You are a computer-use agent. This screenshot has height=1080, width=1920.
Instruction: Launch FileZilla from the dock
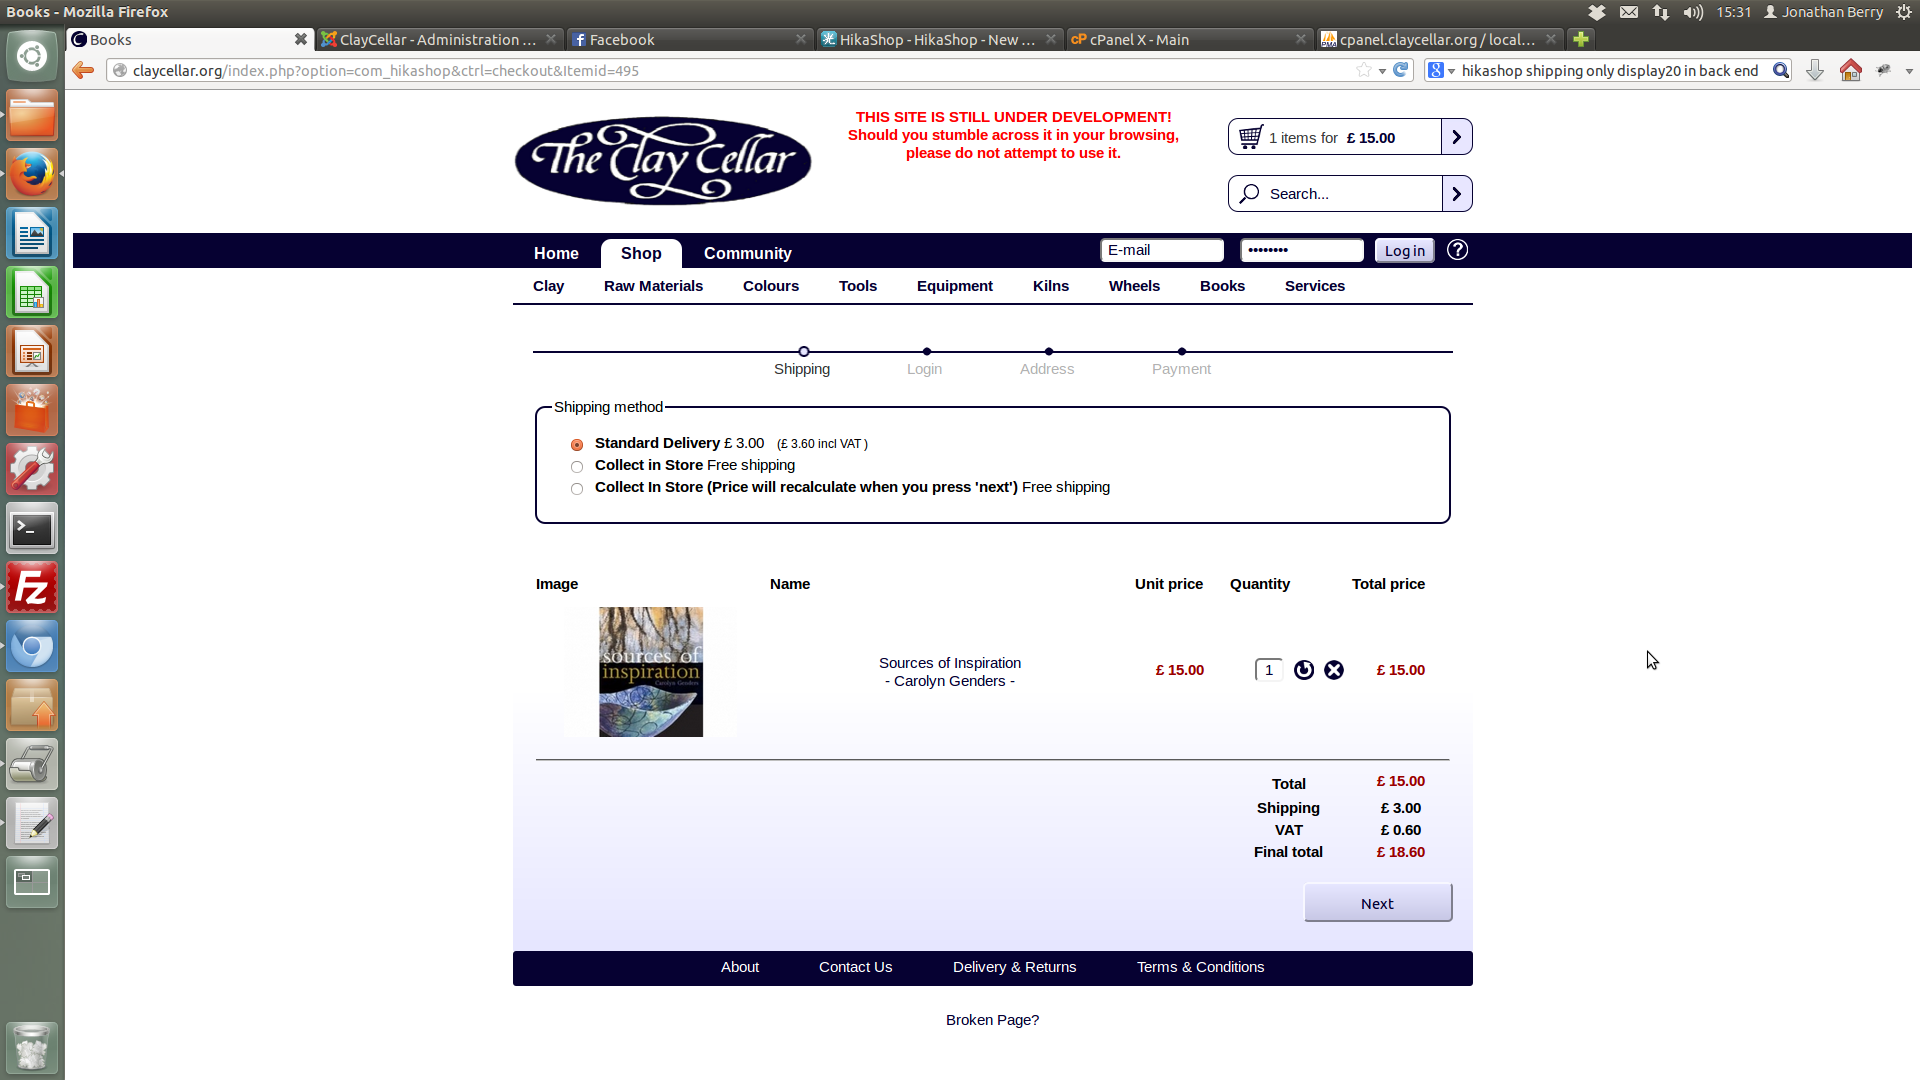[32, 588]
